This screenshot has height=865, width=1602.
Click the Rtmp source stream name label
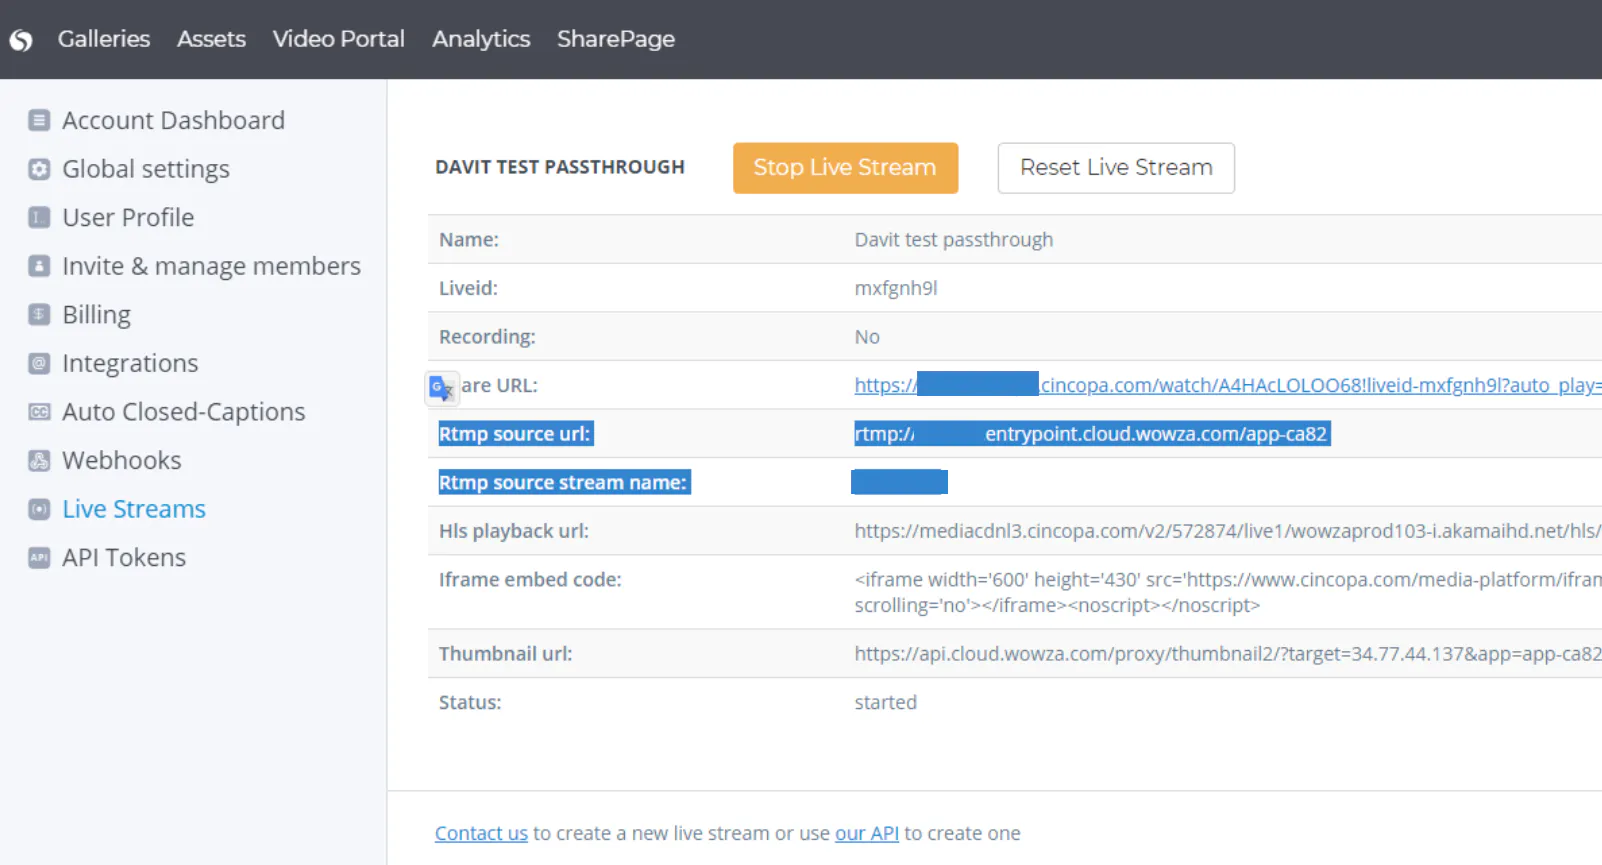tap(564, 482)
